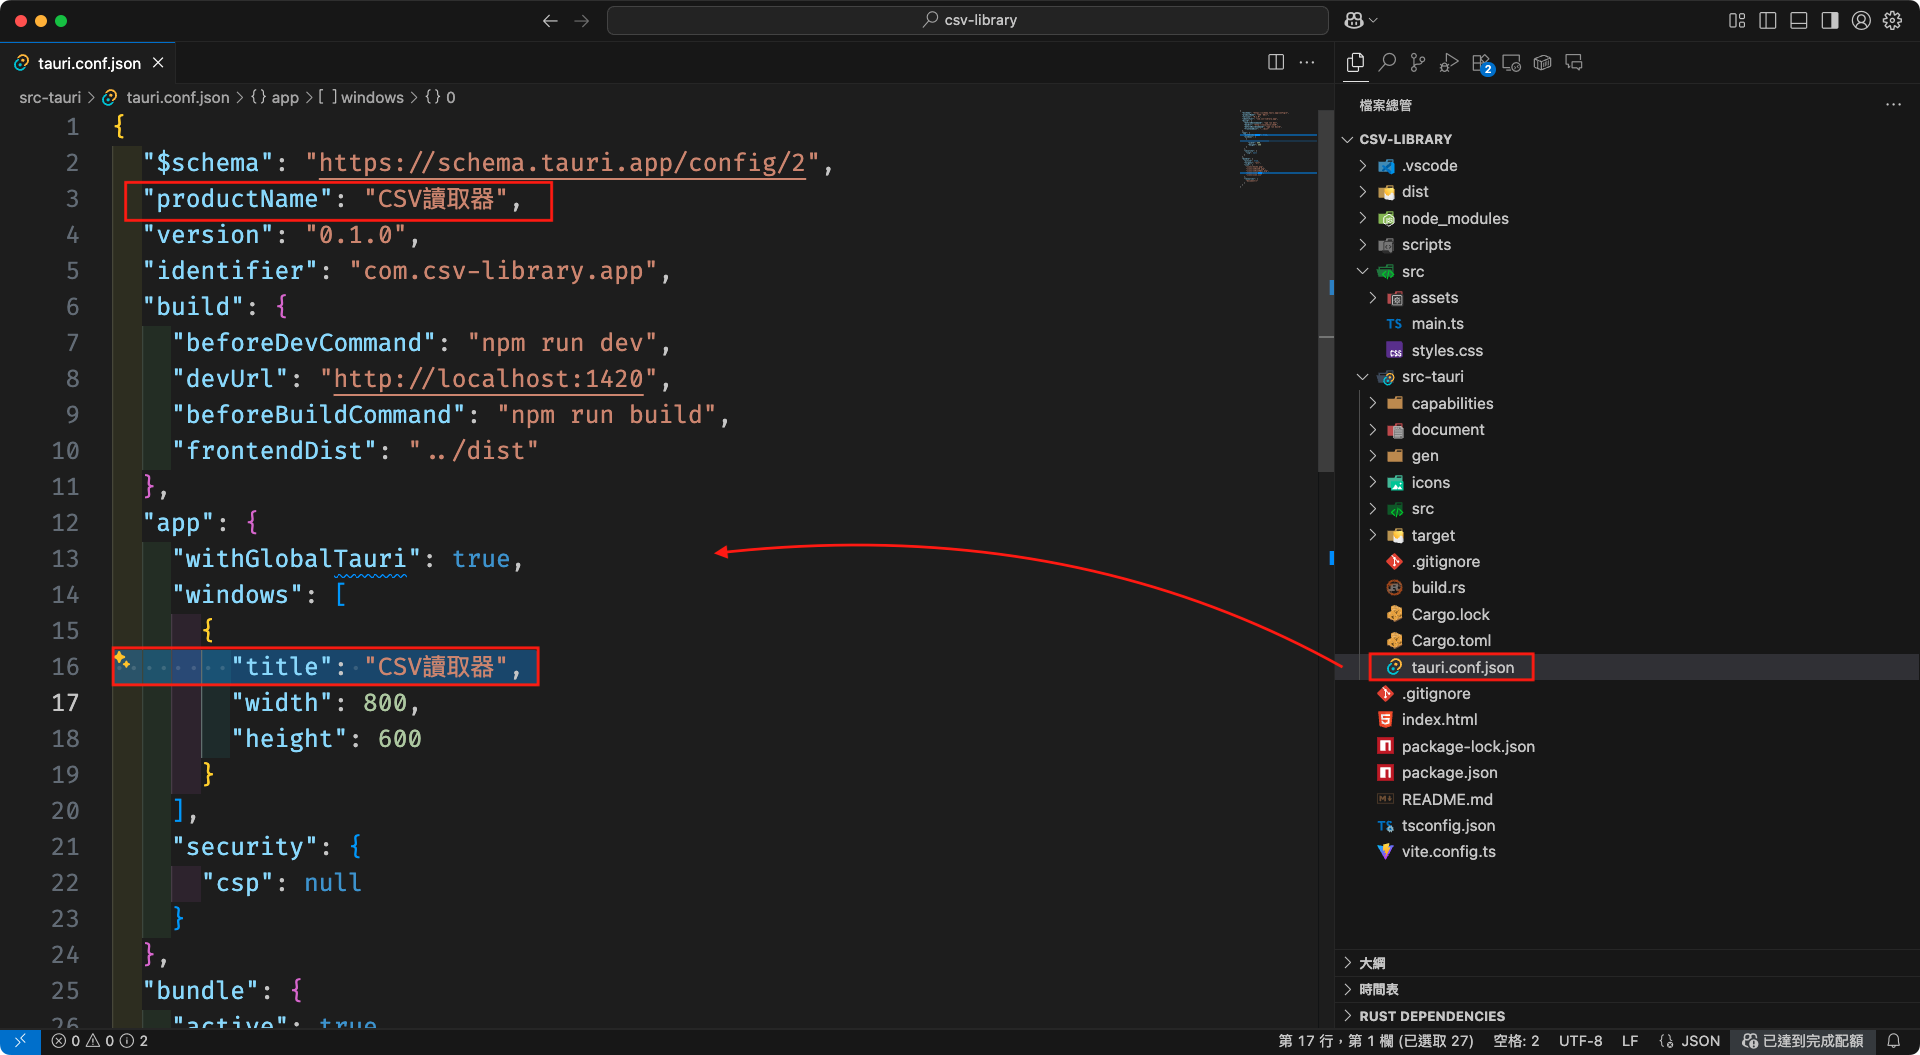Image resolution: width=1920 pixels, height=1055 pixels.
Task: Expand the assets folder
Action: [x=1434, y=297]
